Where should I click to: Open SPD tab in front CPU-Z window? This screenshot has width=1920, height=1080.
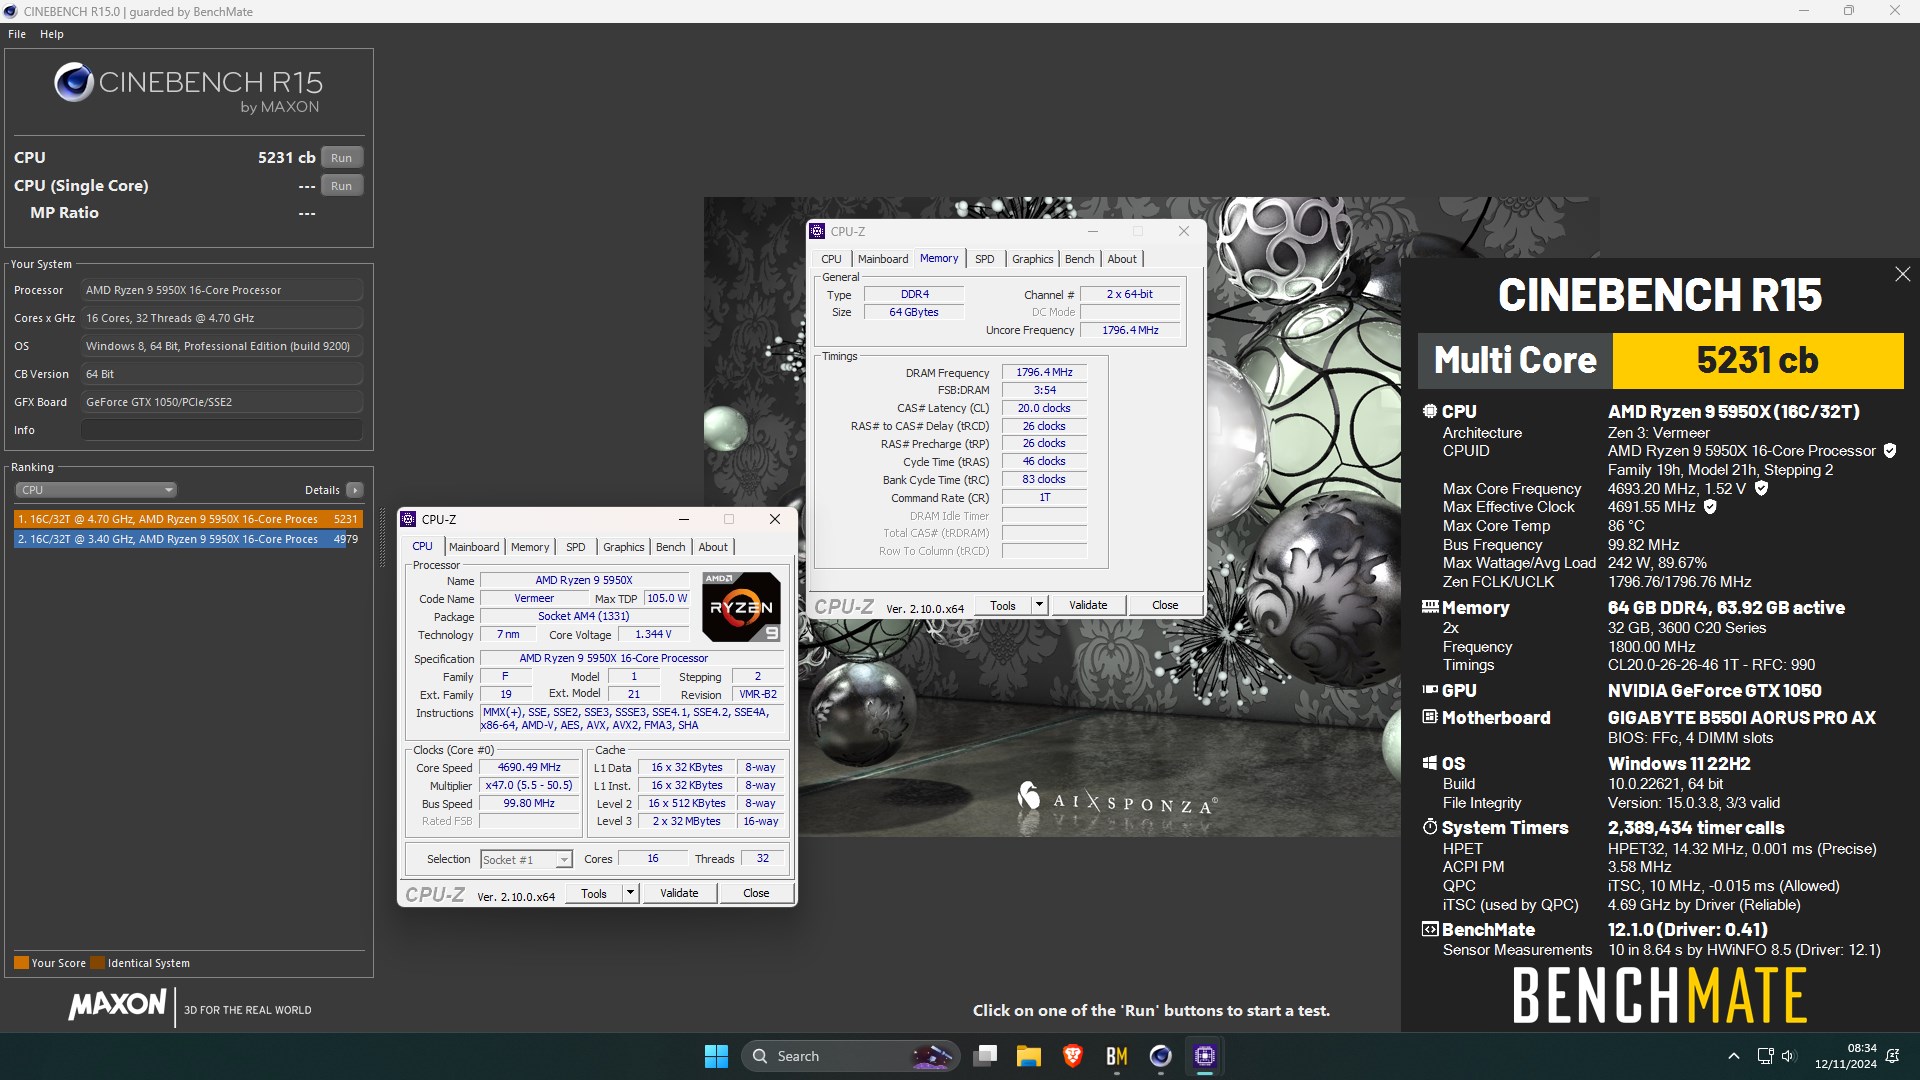point(576,547)
